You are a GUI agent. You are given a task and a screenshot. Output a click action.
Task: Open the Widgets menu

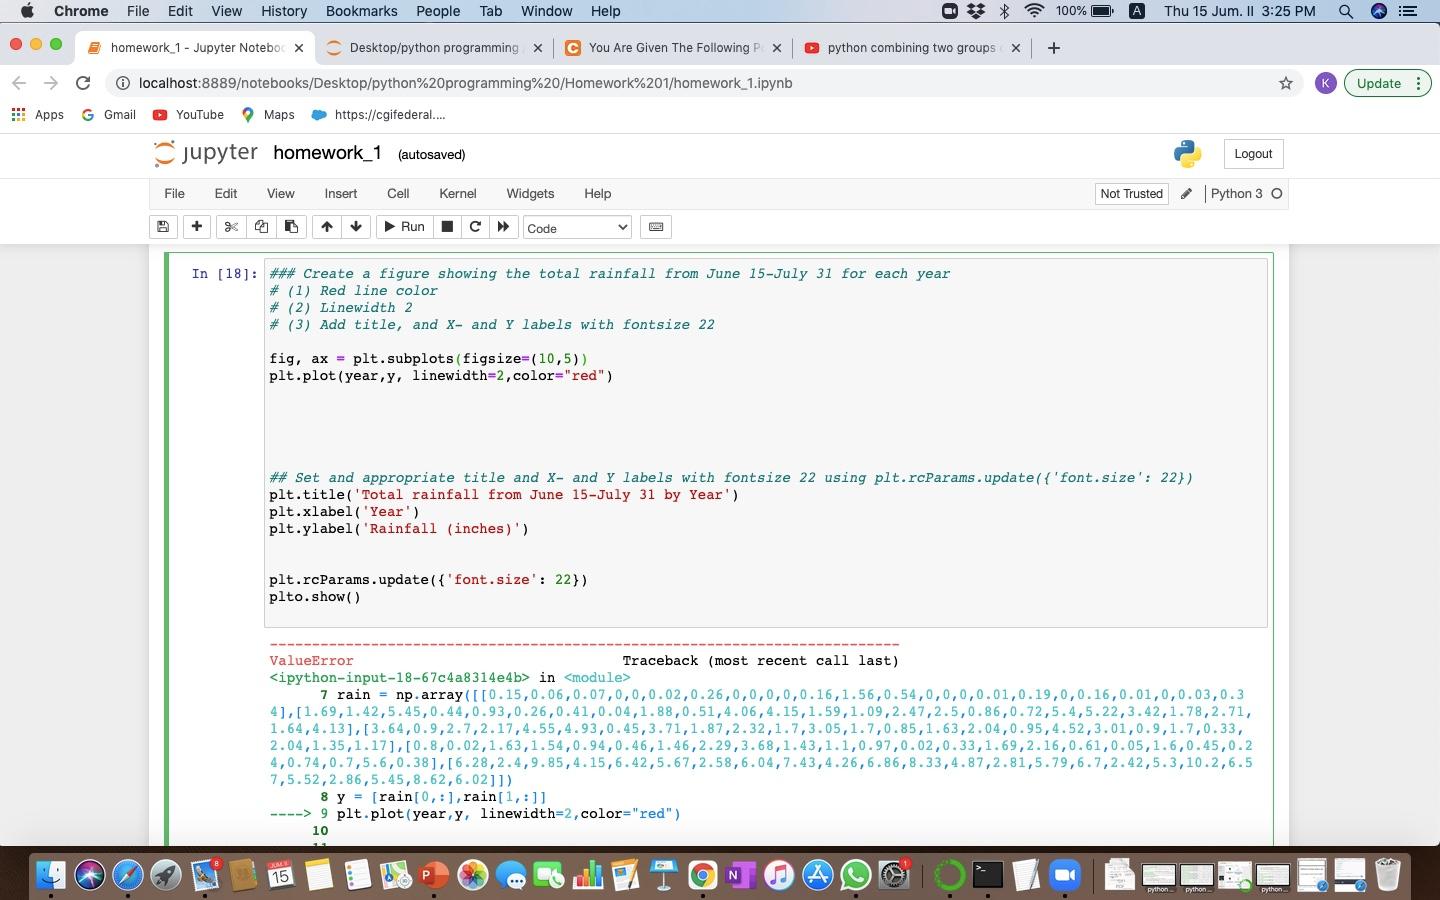pos(530,194)
